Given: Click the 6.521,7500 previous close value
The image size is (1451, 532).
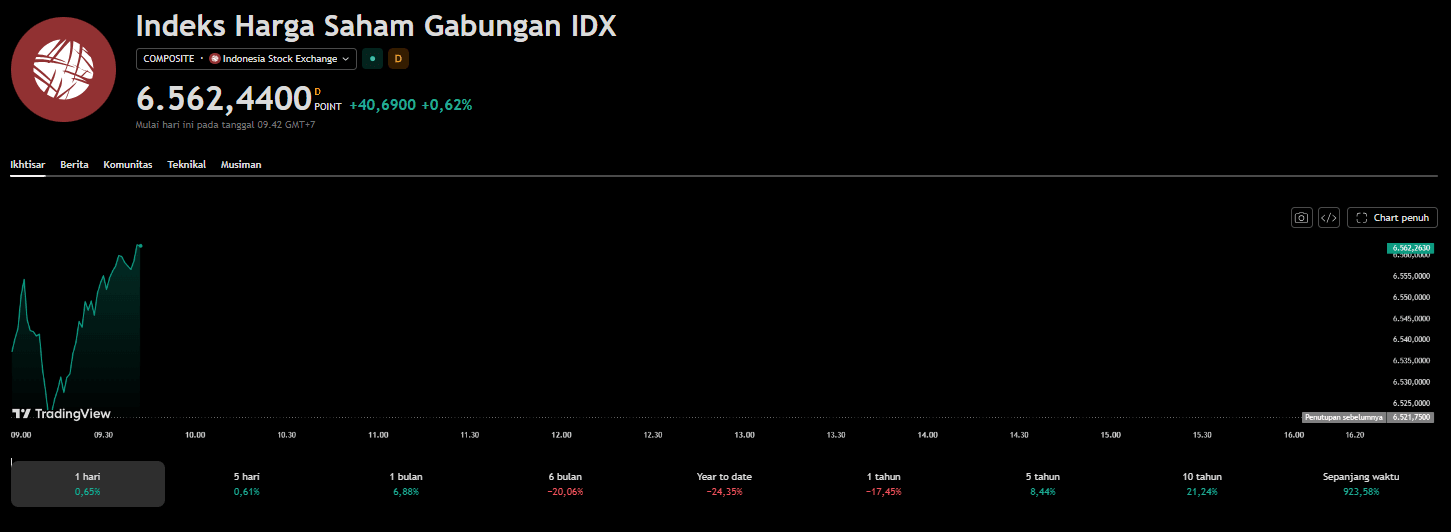Looking at the screenshot, I should [1410, 417].
